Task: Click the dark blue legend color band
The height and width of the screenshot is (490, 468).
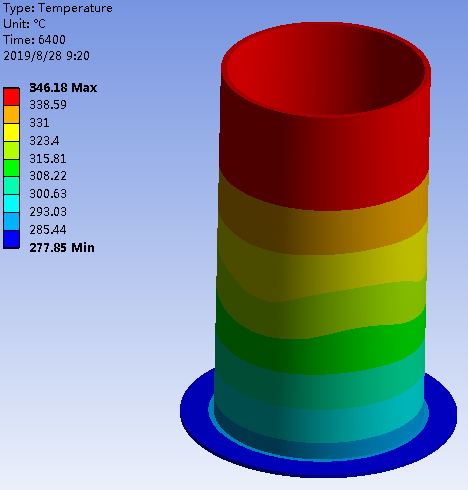Action: [x=11, y=240]
